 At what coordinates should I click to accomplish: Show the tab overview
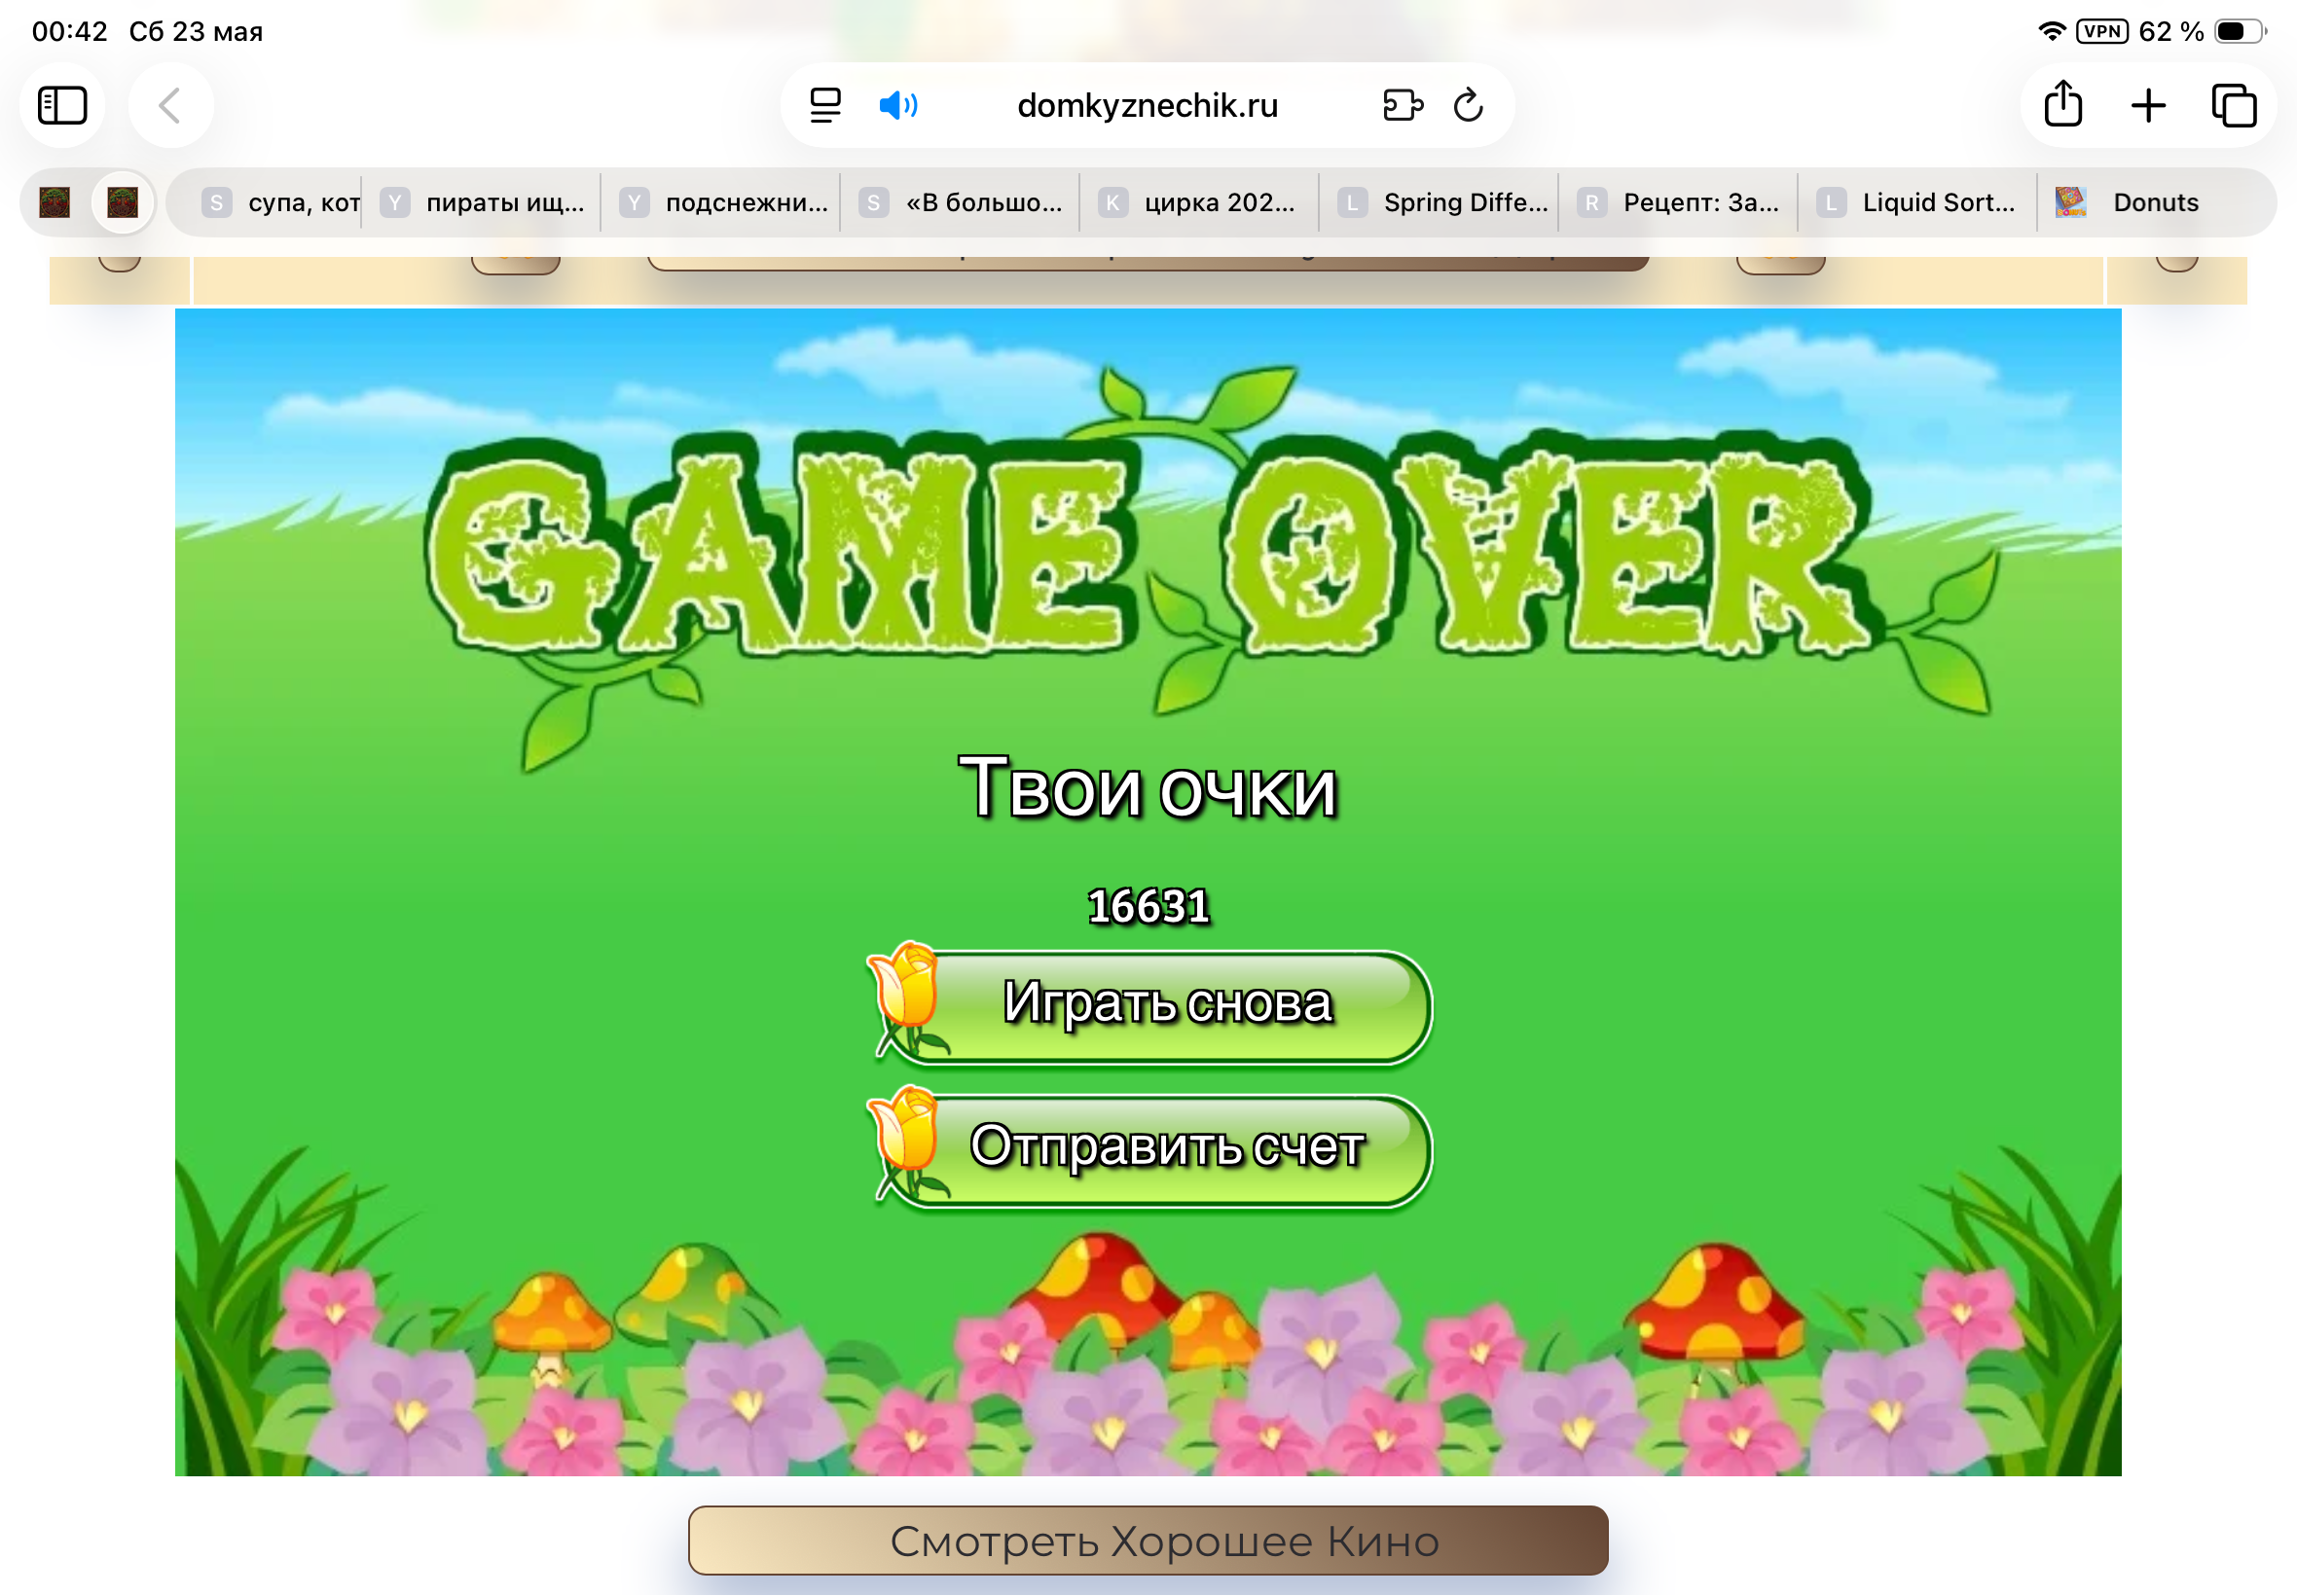[x=2234, y=105]
